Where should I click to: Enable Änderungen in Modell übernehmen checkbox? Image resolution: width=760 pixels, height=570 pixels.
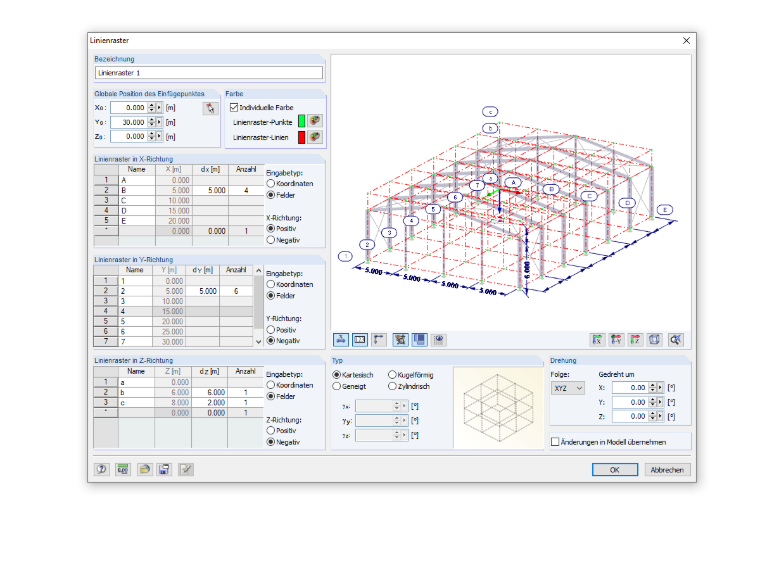[555, 442]
